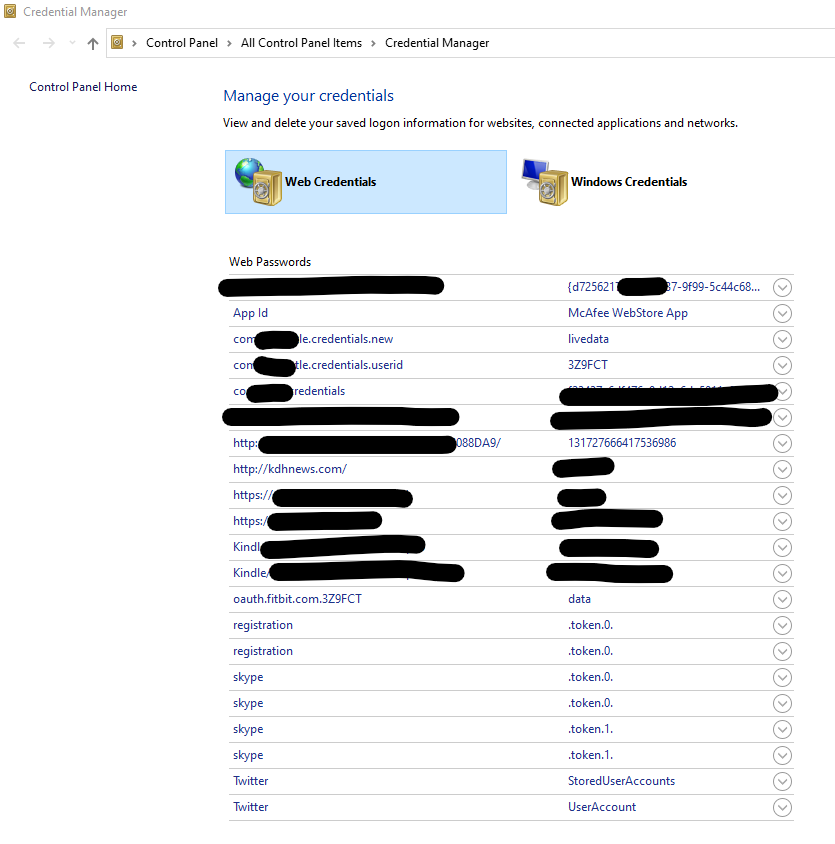835x844 pixels.
Task: Click the Forward navigation arrow
Action: click(48, 43)
